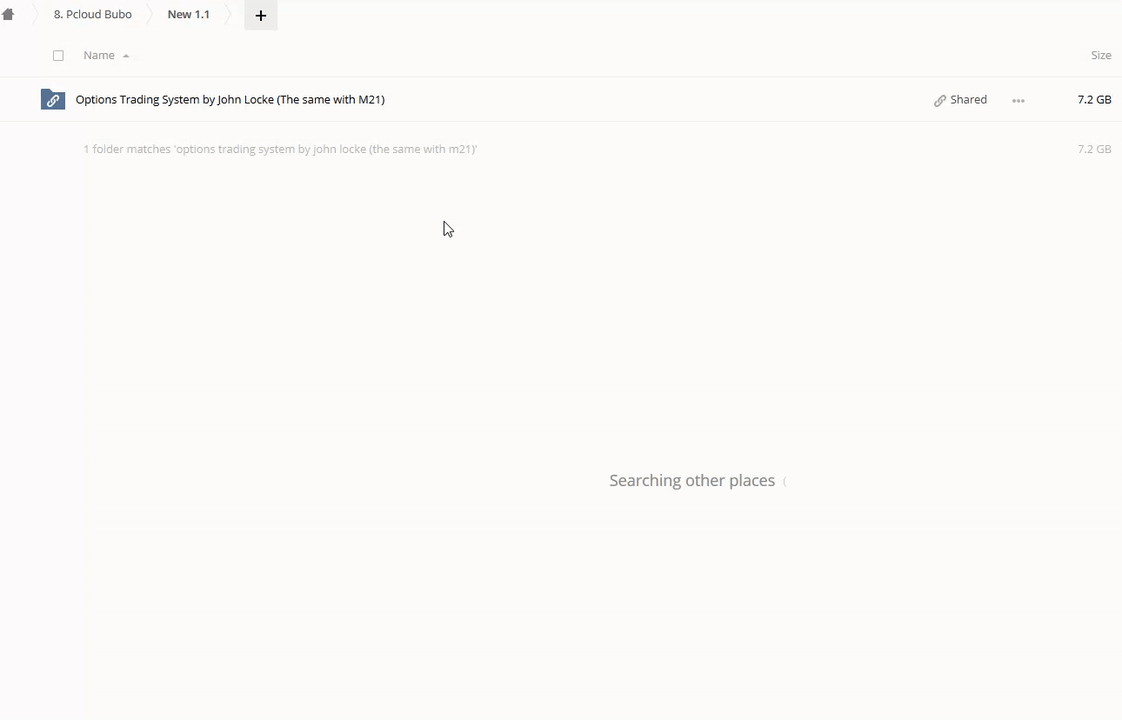Viewport: 1122px width, 720px height.
Task: Open the '8. Pcloud Bubo' breadcrumb
Action: click(92, 15)
